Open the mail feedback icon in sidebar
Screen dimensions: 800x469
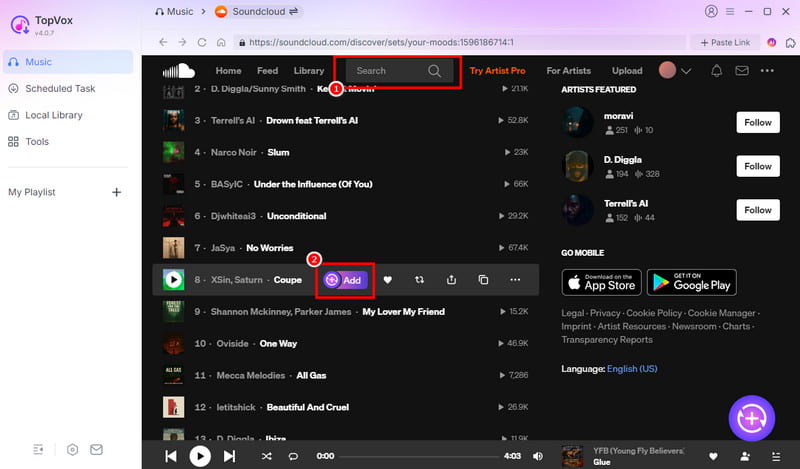[96, 449]
